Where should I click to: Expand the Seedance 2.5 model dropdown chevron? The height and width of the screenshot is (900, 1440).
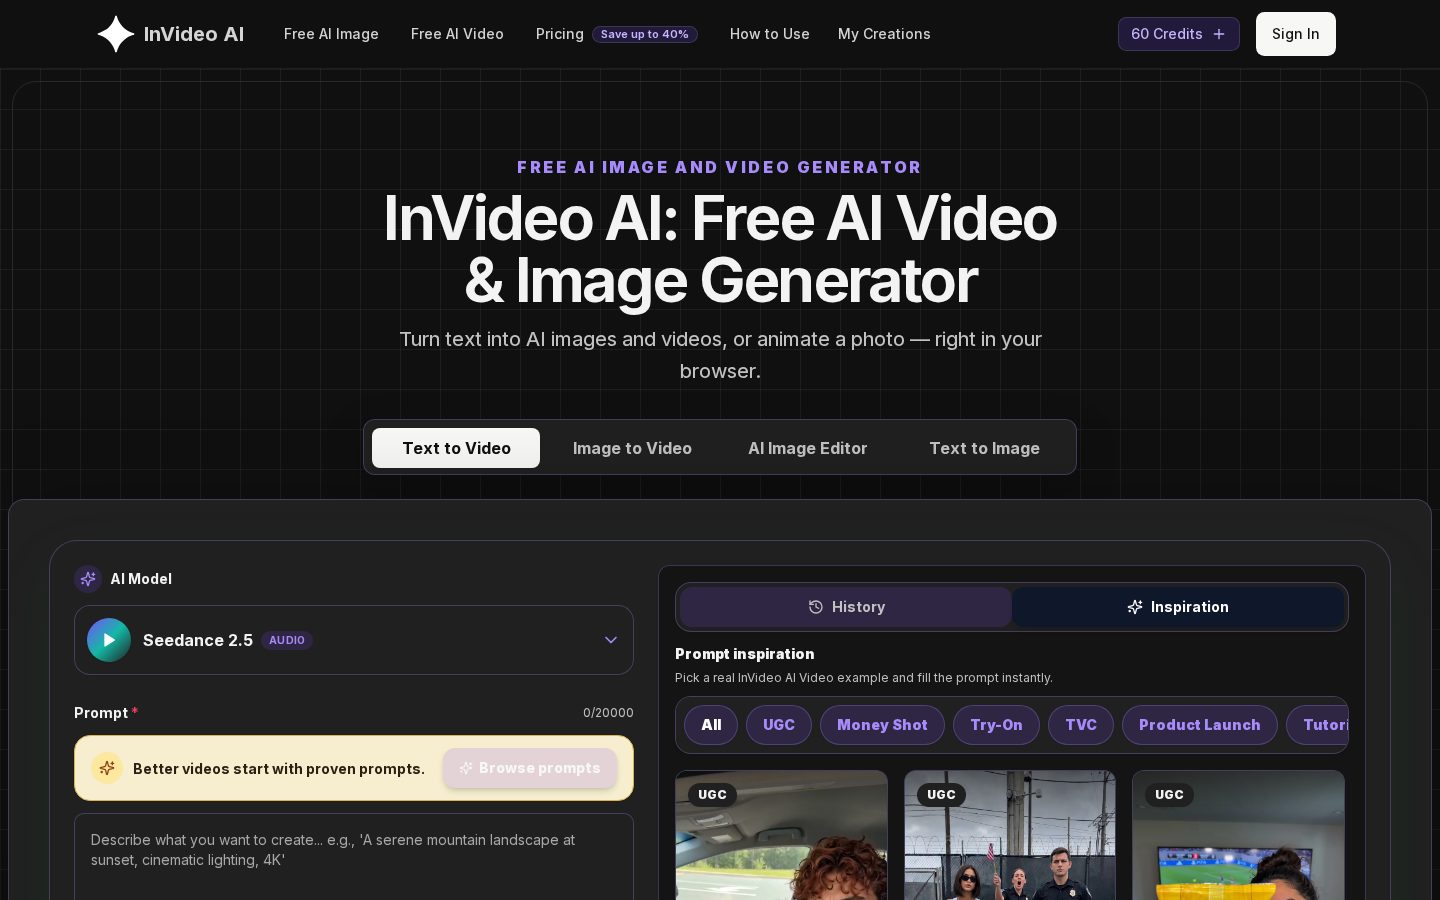[x=611, y=640]
